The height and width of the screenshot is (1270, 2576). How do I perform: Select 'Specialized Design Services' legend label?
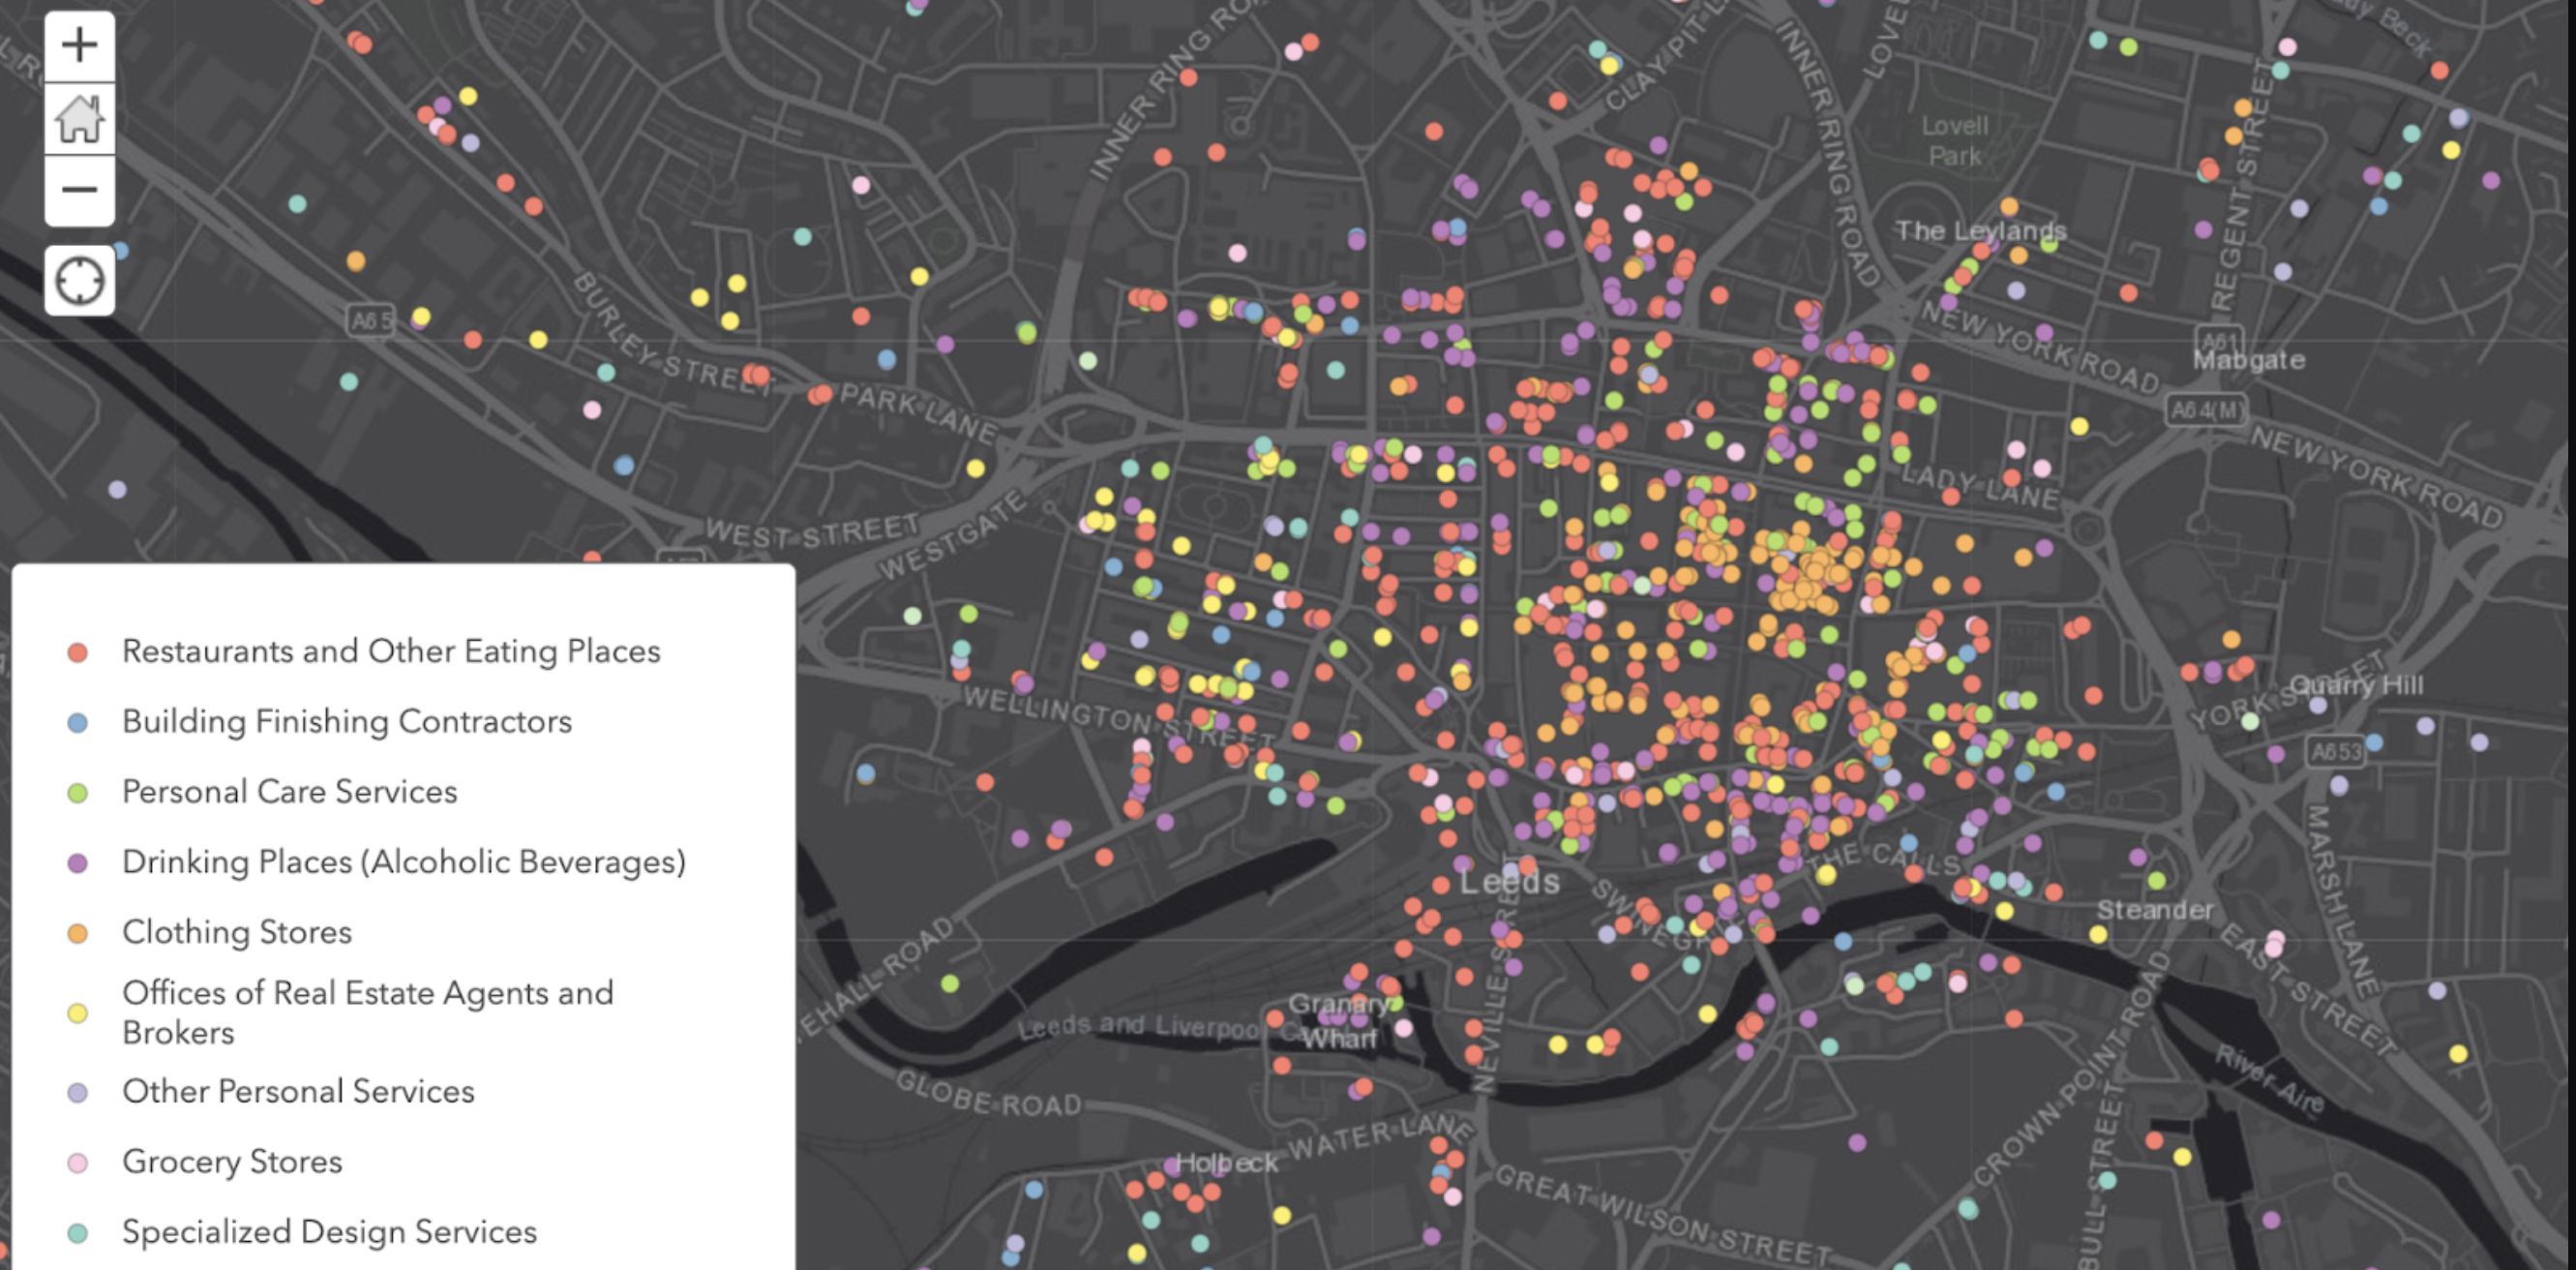pyautogui.click(x=329, y=1231)
